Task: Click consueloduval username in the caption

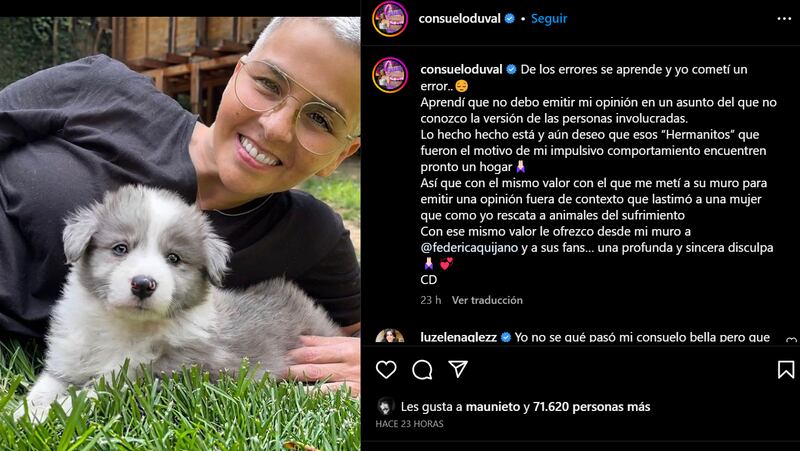Action: (x=462, y=69)
